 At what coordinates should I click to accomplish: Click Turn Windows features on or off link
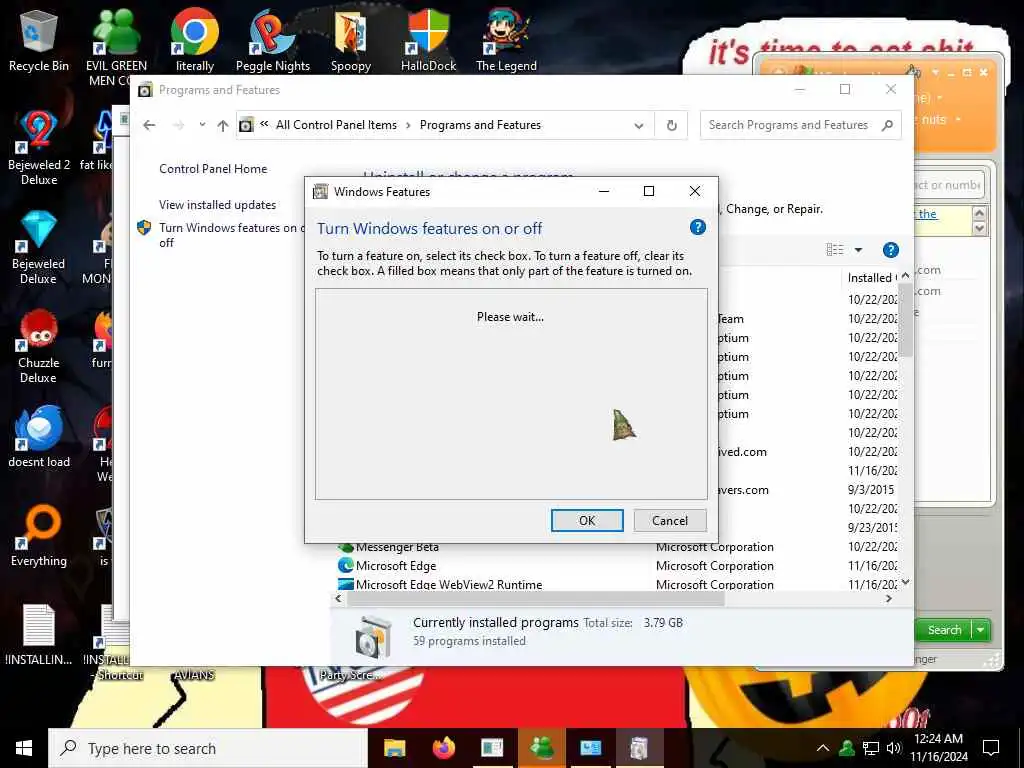click(231, 235)
